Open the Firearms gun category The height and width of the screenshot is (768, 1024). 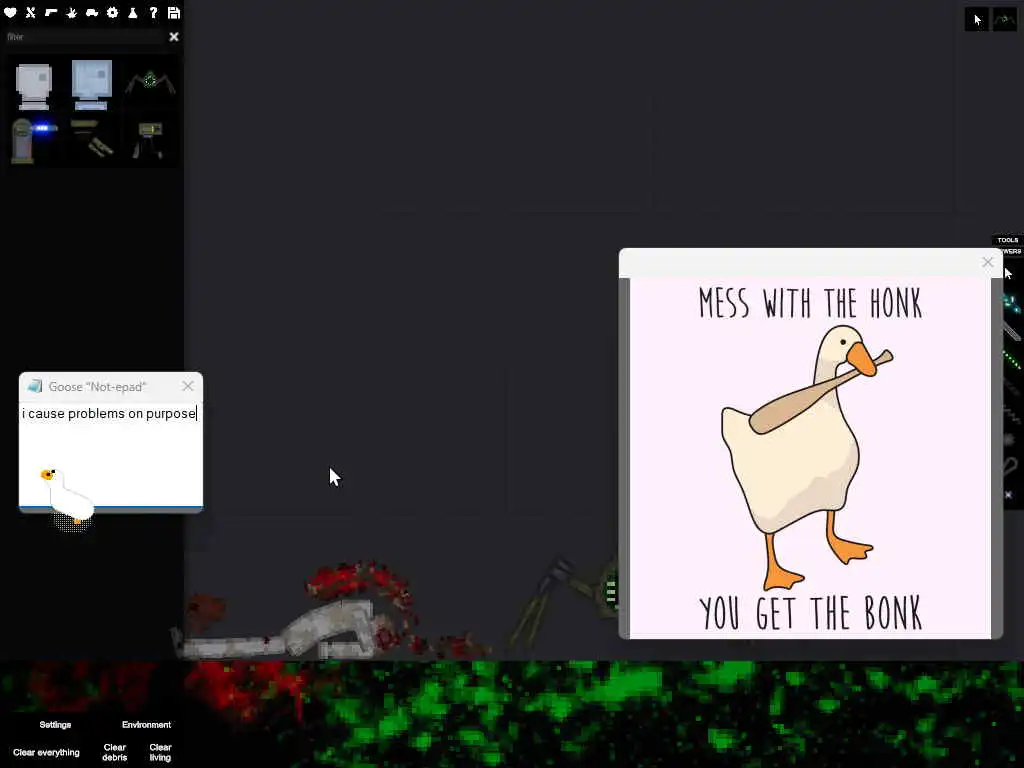(51, 12)
